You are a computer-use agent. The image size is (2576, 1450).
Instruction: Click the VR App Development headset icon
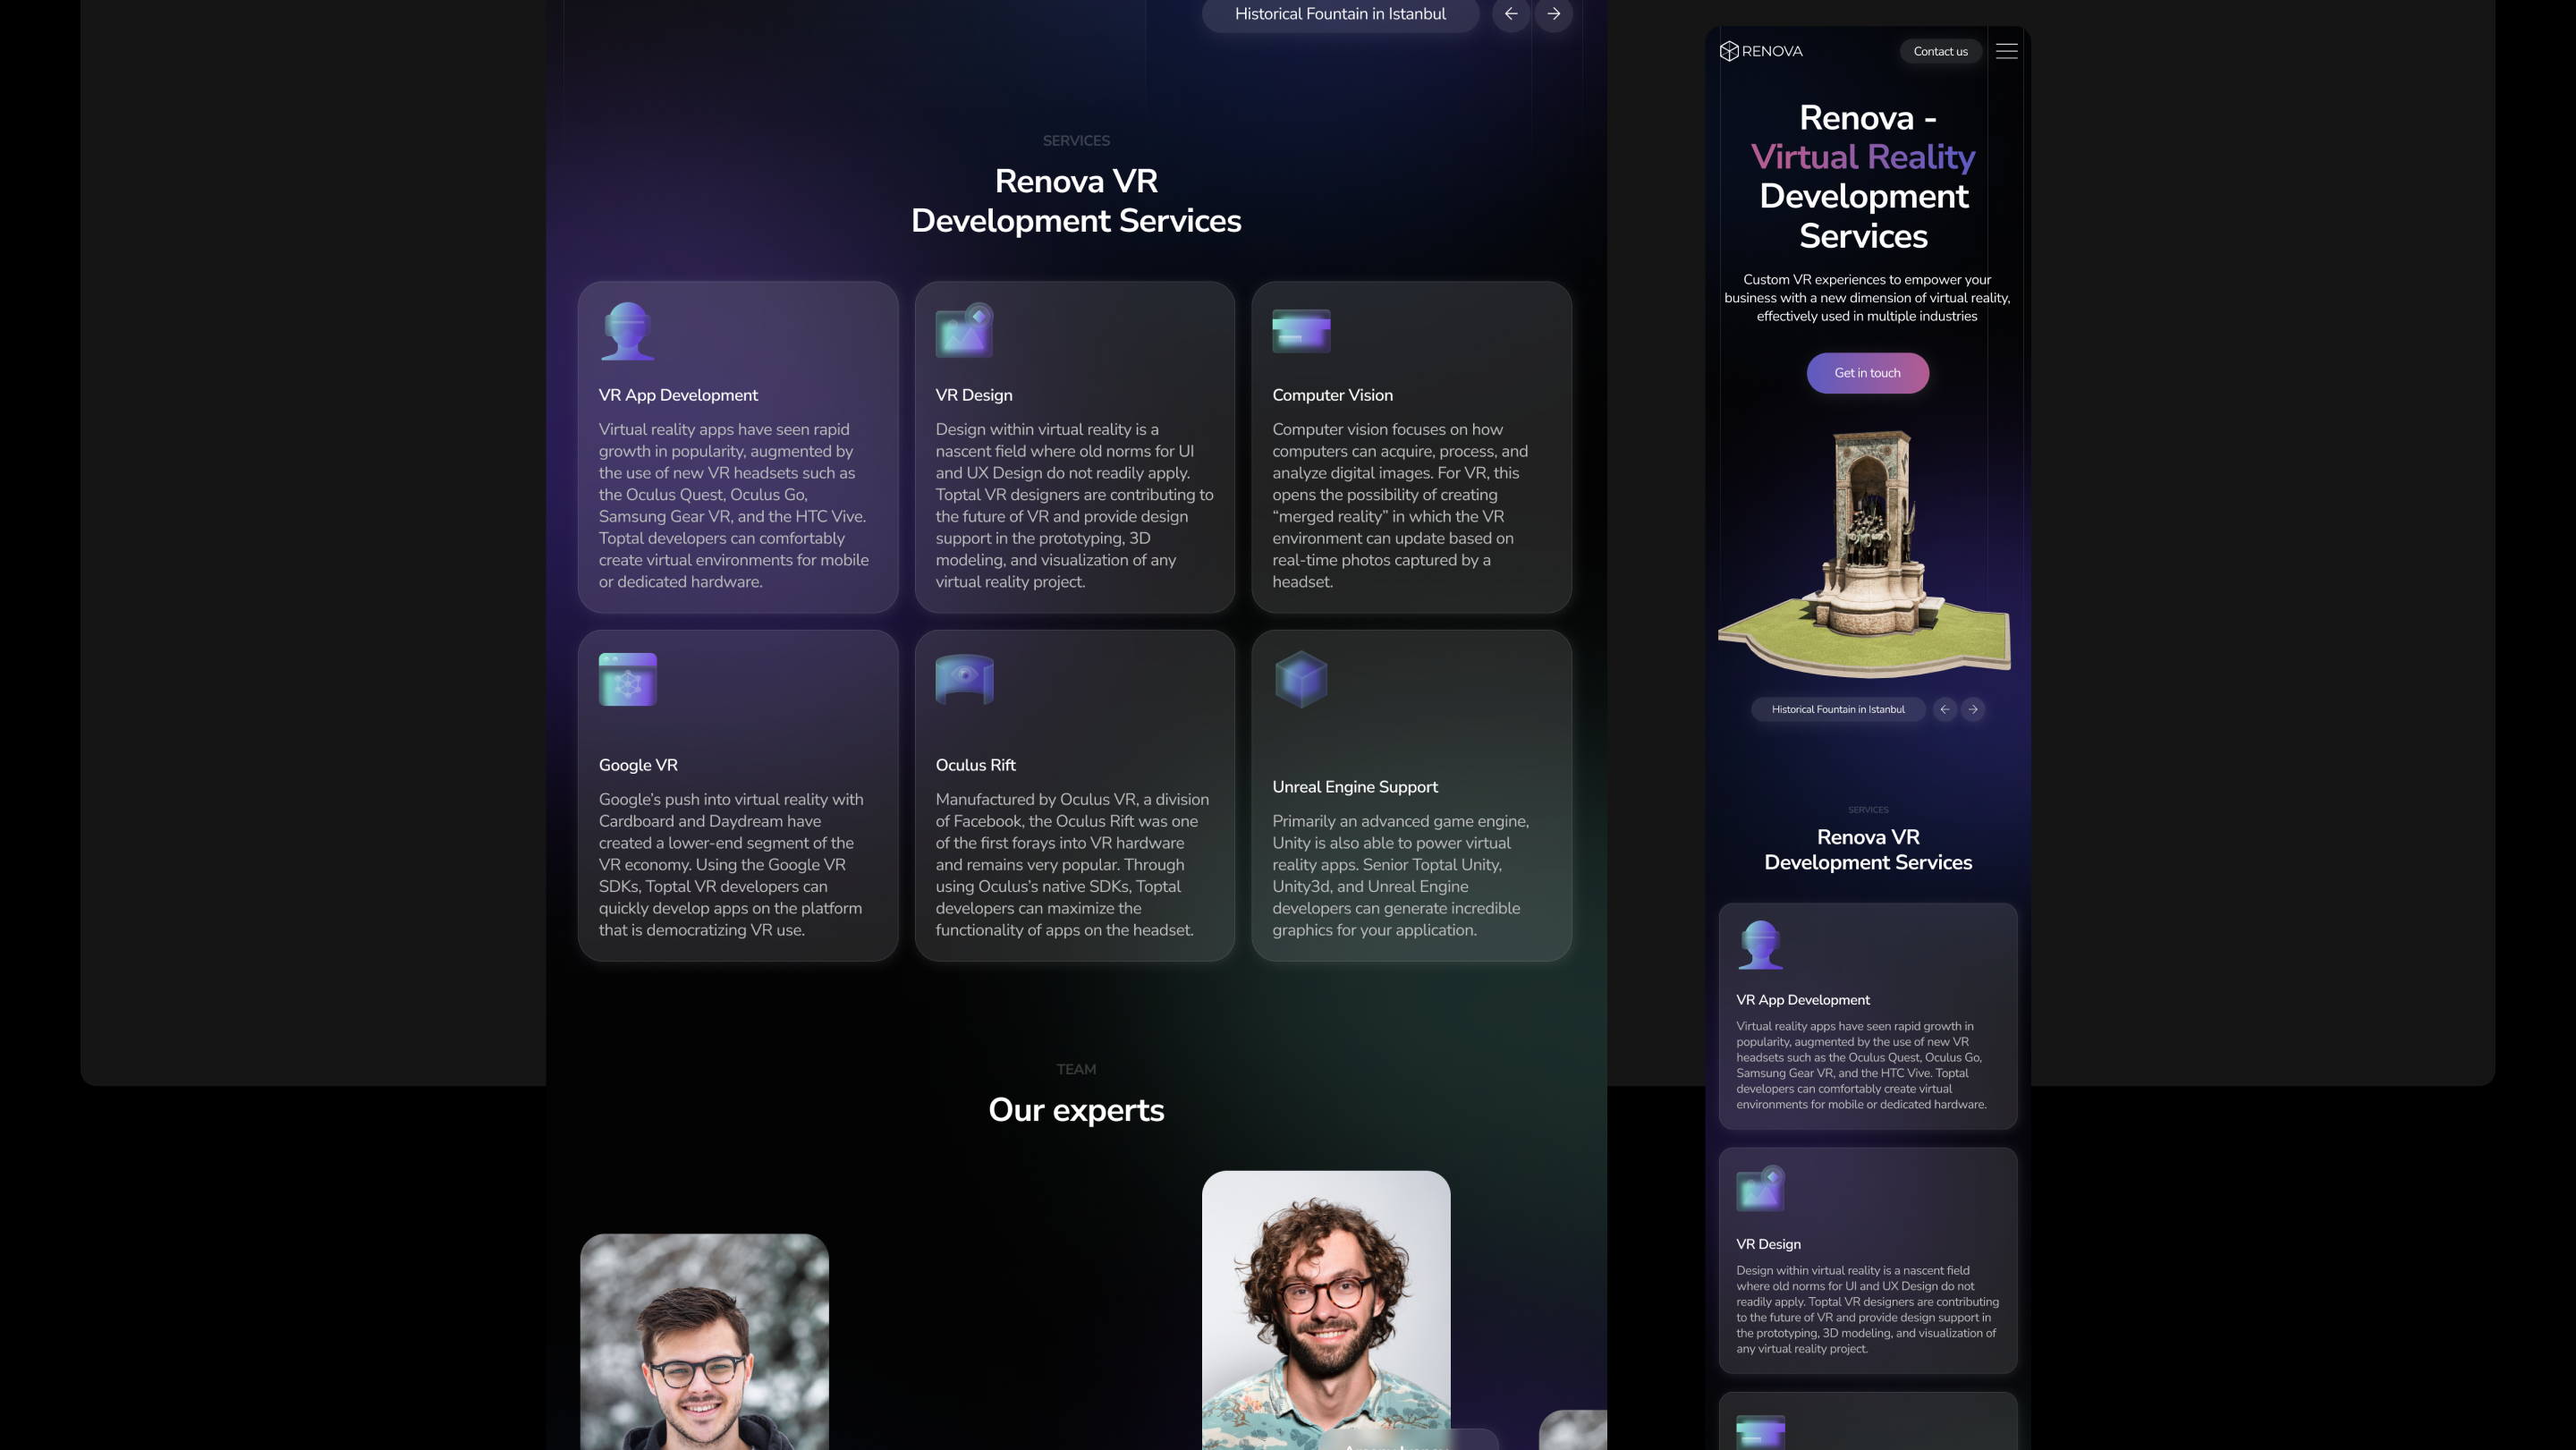[x=627, y=331]
